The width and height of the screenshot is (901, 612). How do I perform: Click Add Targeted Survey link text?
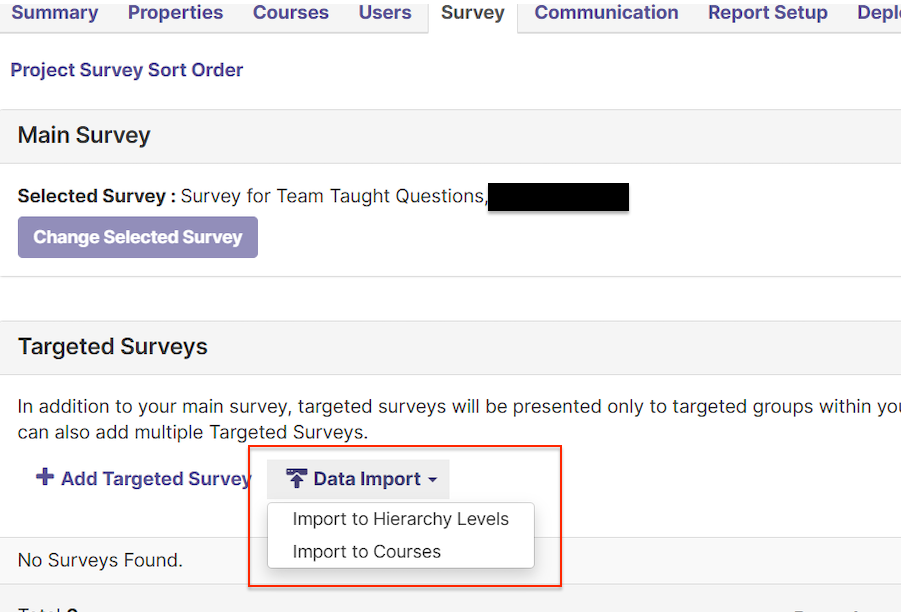click(156, 479)
